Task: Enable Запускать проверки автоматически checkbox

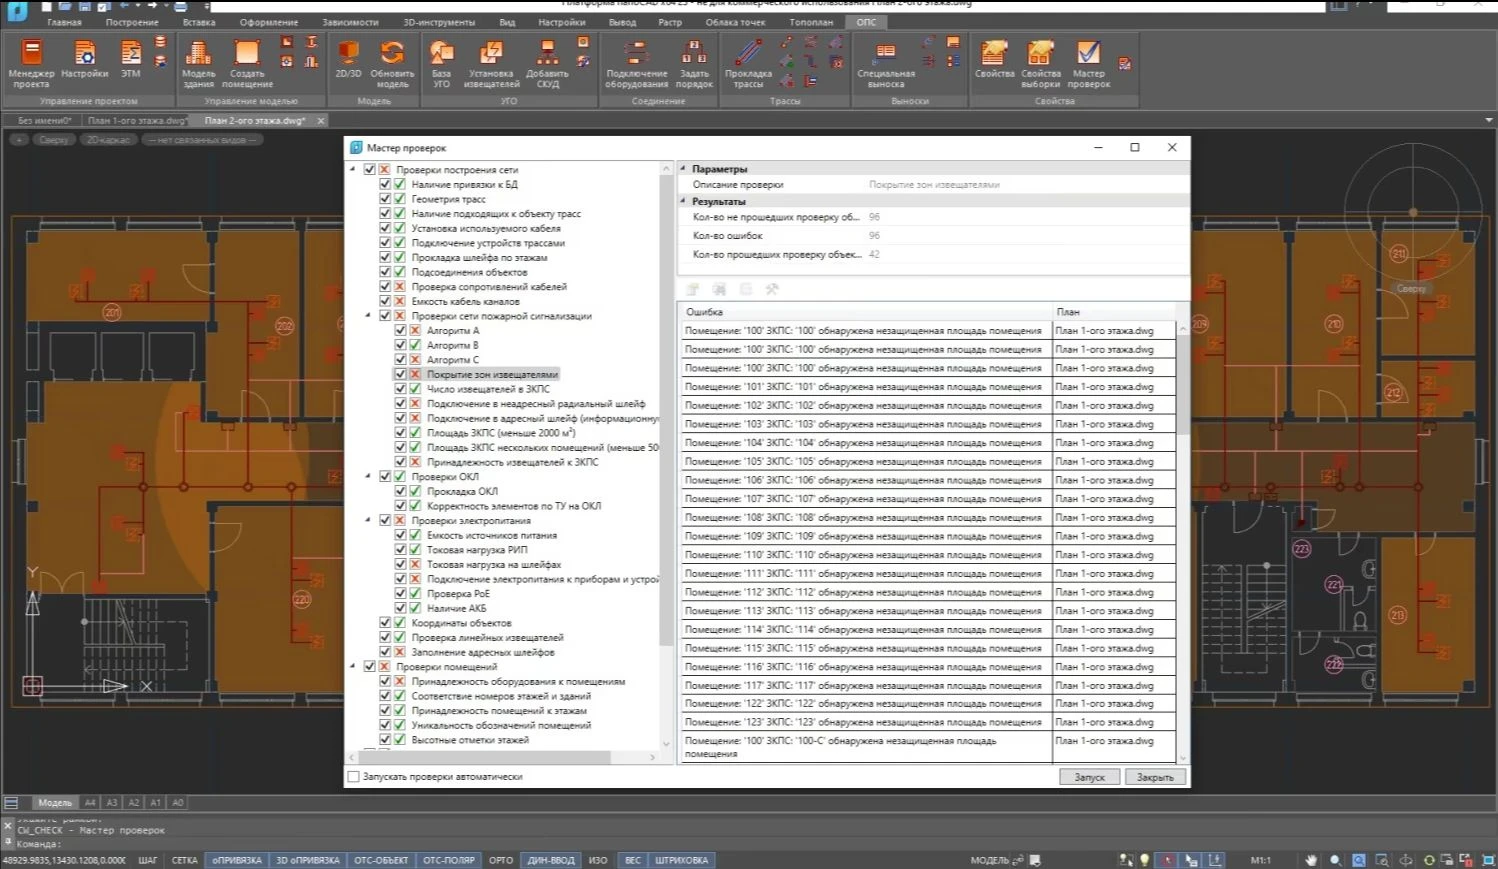Action: (x=353, y=777)
